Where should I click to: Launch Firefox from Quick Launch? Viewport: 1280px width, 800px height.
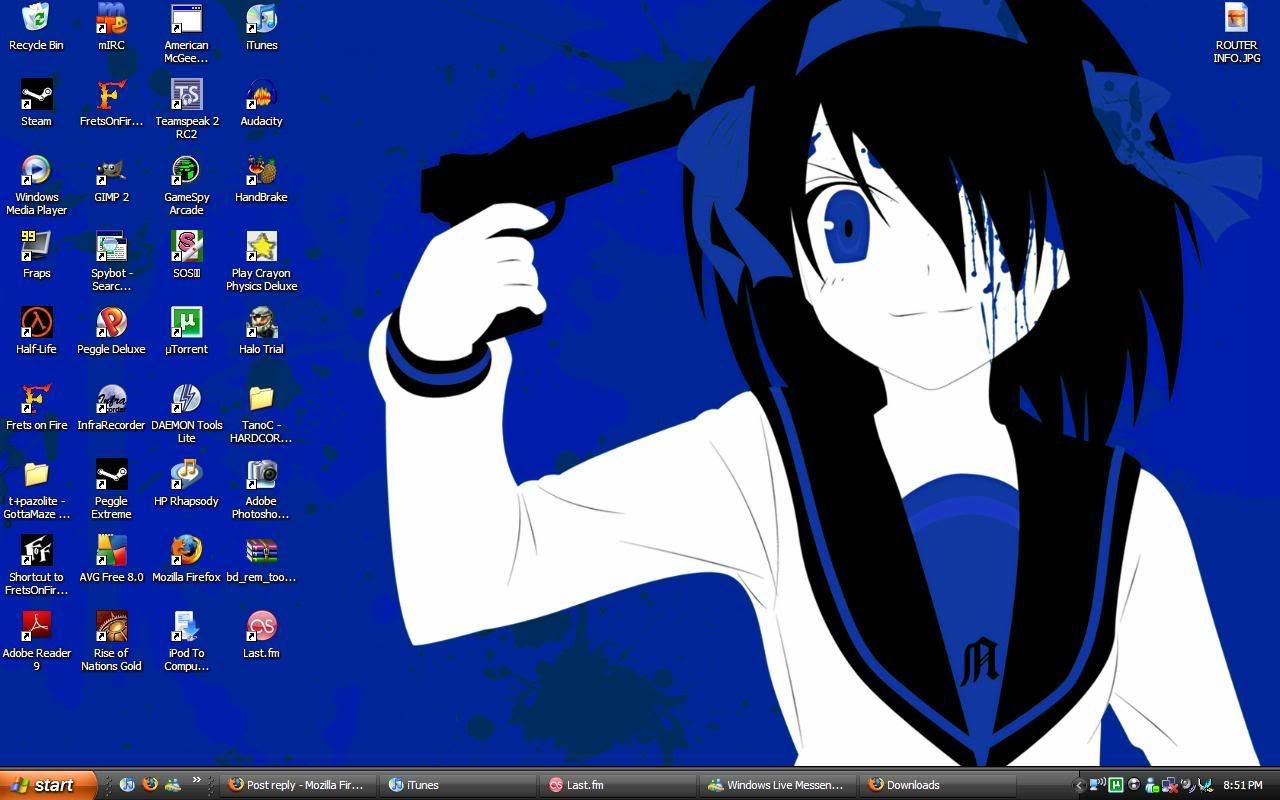coord(150,785)
